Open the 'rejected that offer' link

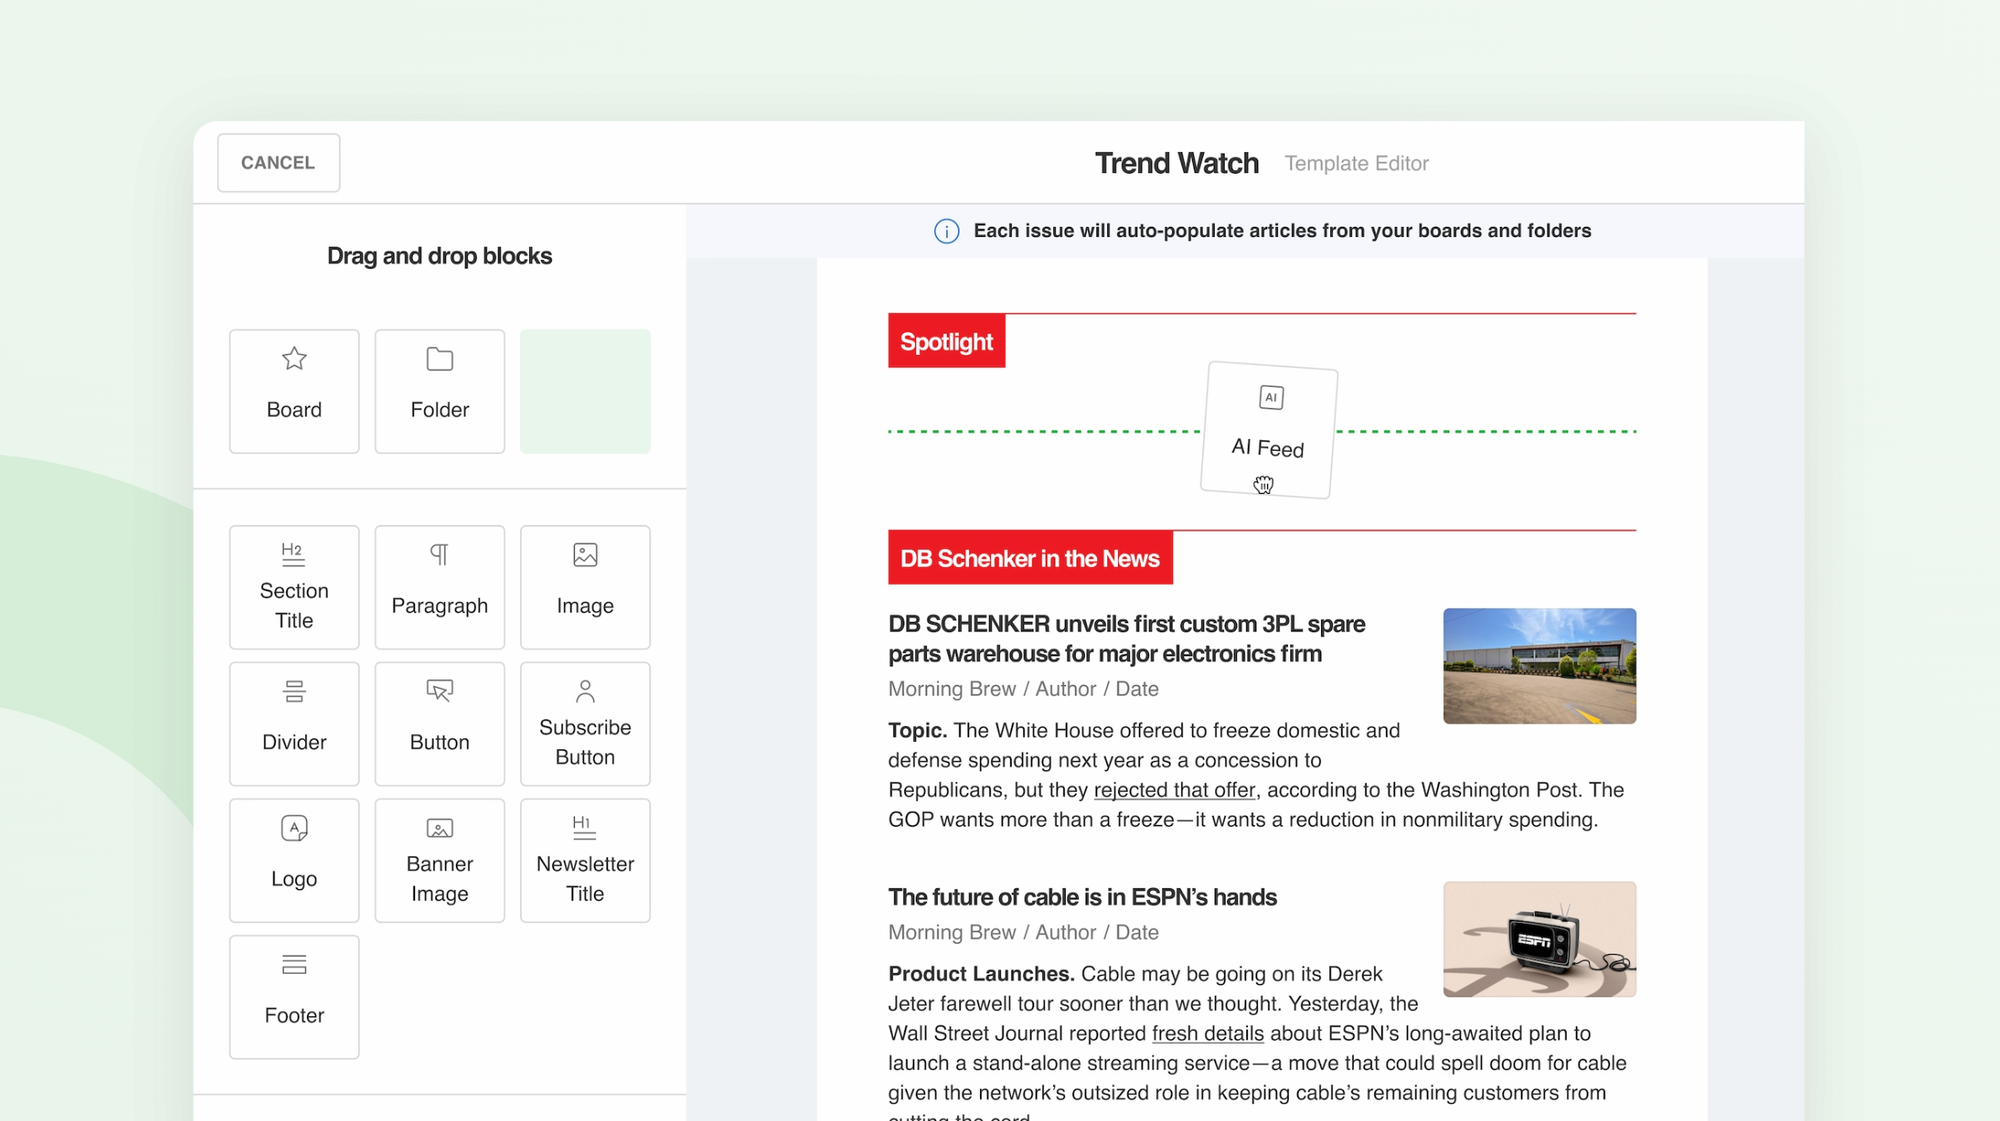coord(1174,790)
